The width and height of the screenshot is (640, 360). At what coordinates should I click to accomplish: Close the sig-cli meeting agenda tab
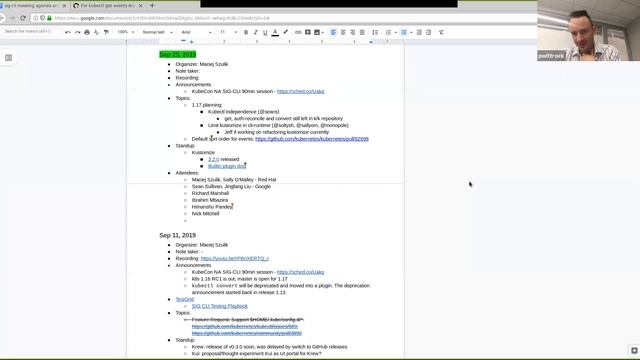pos(64,6)
